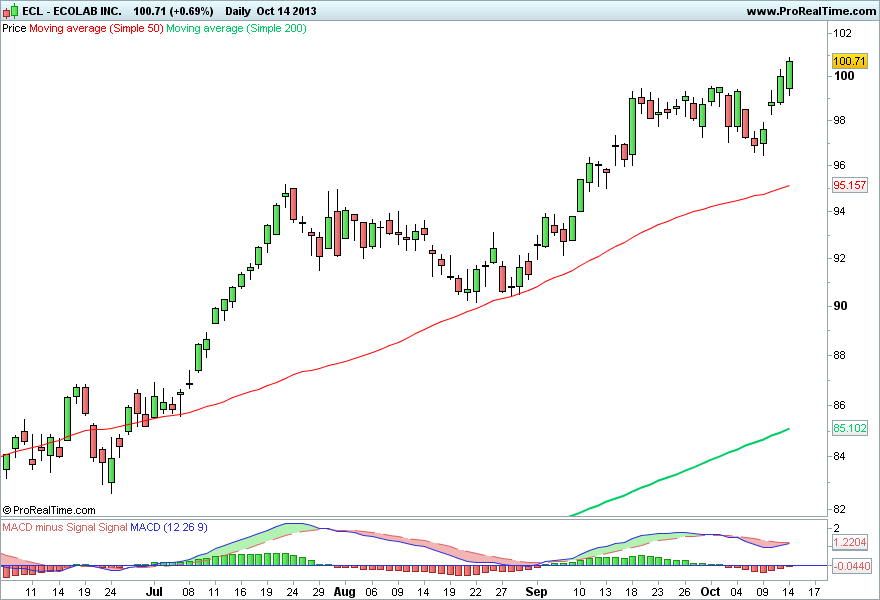This screenshot has height=600, width=880.
Task: Click the 'ECL - ECOLAB INC.' chart title
Action: tap(72, 11)
